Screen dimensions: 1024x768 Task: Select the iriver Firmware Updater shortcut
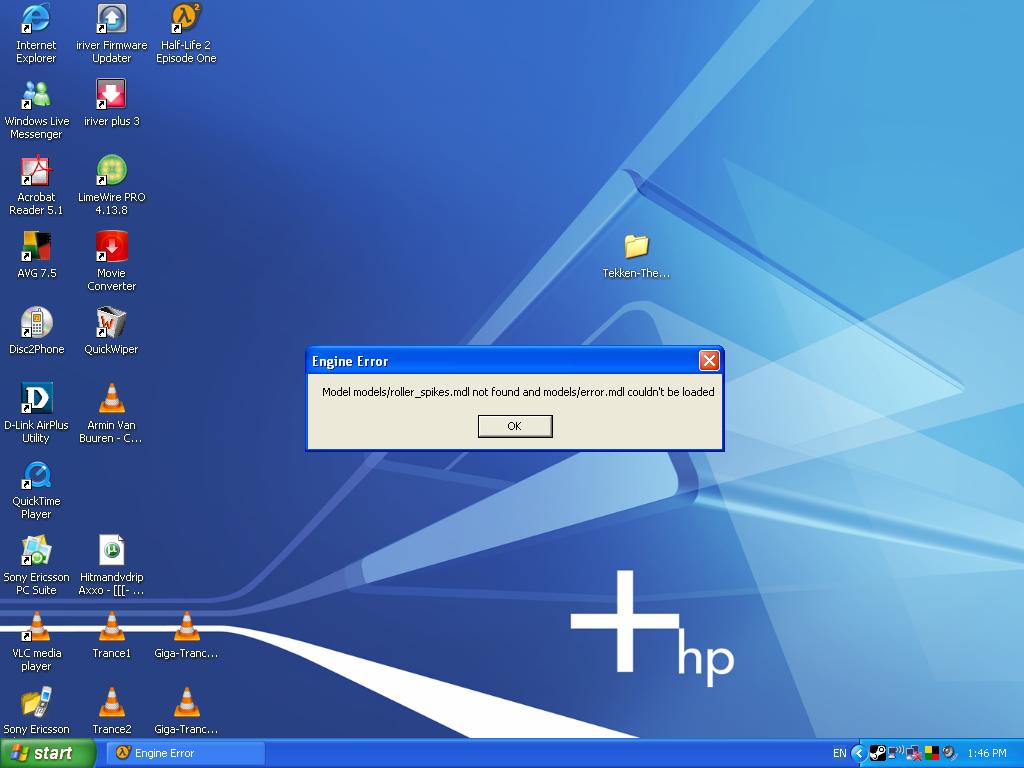[x=112, y=34]
